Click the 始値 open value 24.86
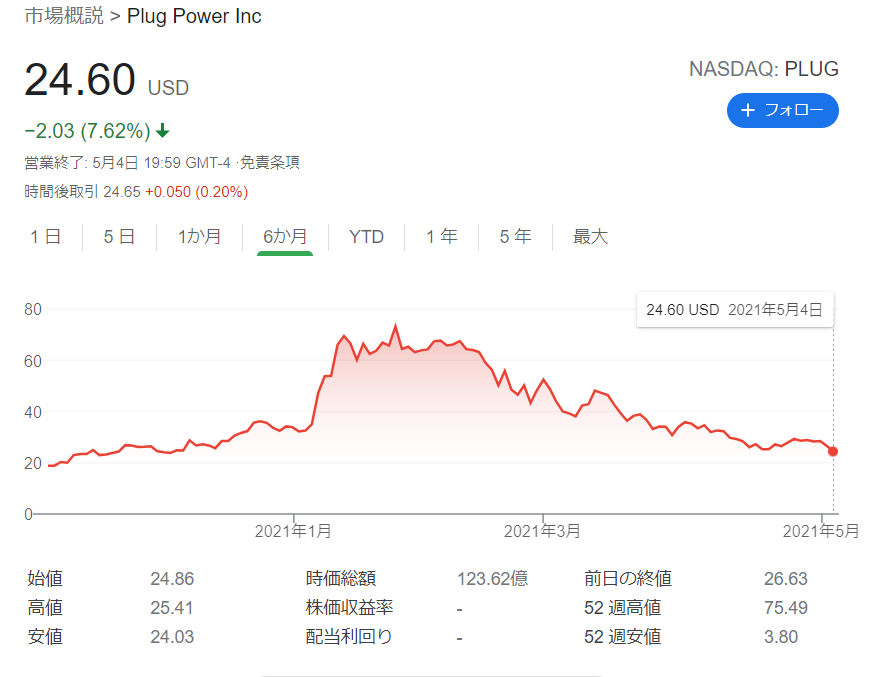Viewport: 871px width, 677px height. point(172,579)
